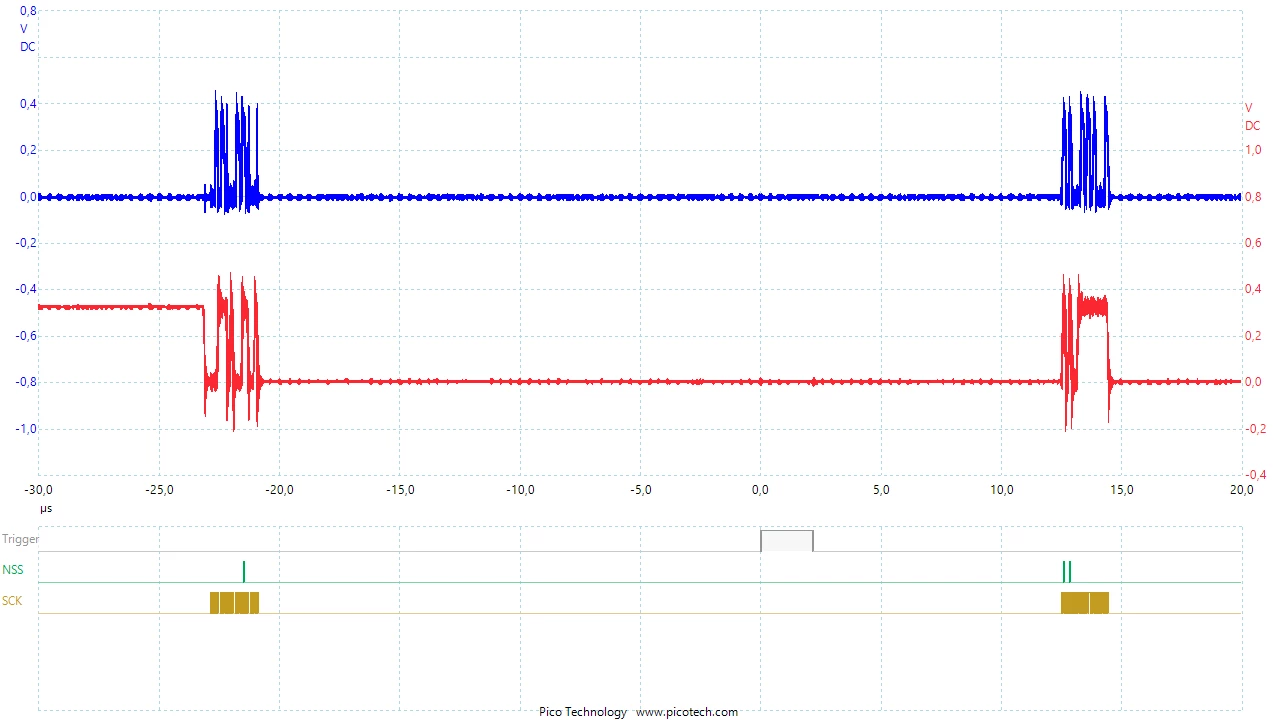Click the µs time unit label
This screenshot has height=720, width=1280.
(x=46, y=509)
